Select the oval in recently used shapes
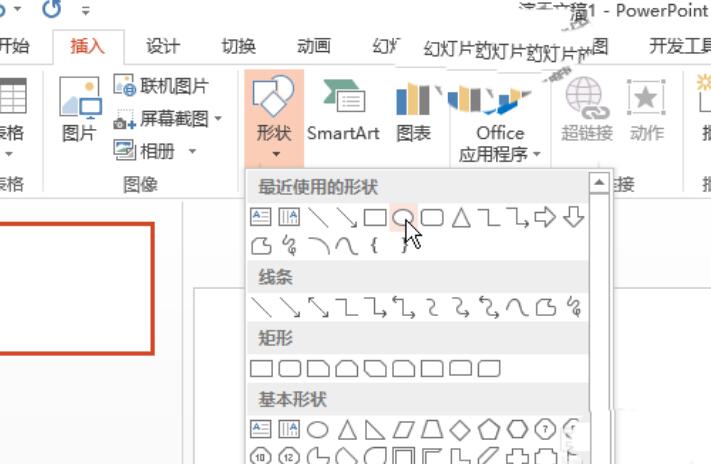 click(x=403, y=218)
